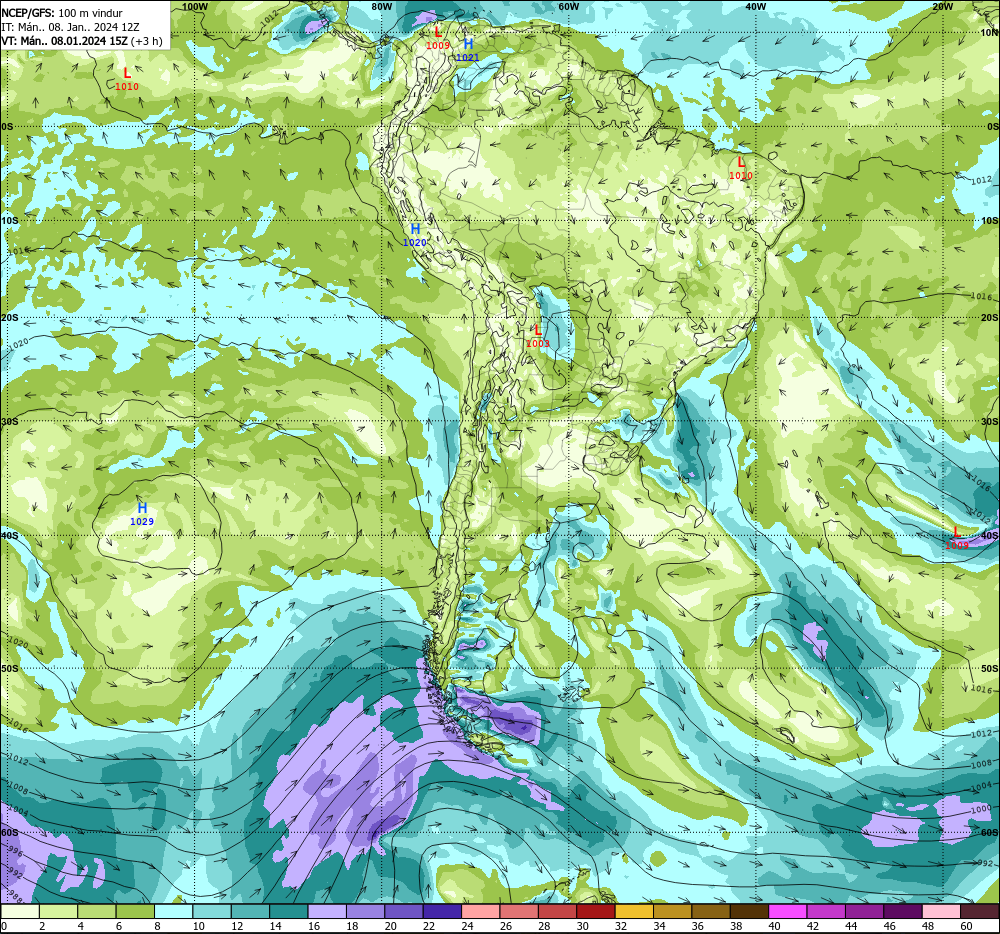Click the 40W longitude label
The width and height of the screenshot is (1000, 934).
(755, 6)
